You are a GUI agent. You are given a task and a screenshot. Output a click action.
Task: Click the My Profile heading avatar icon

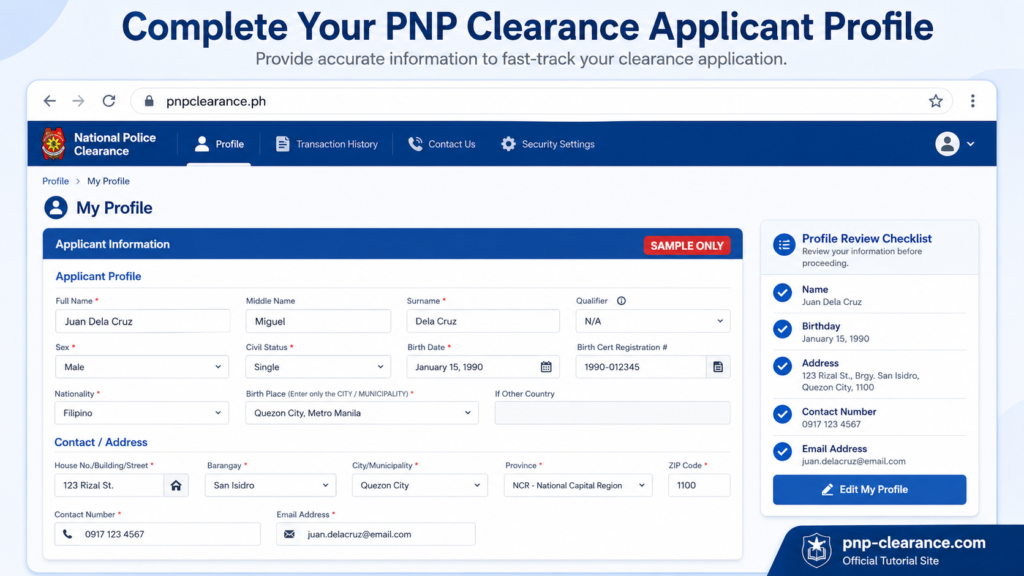56,208
